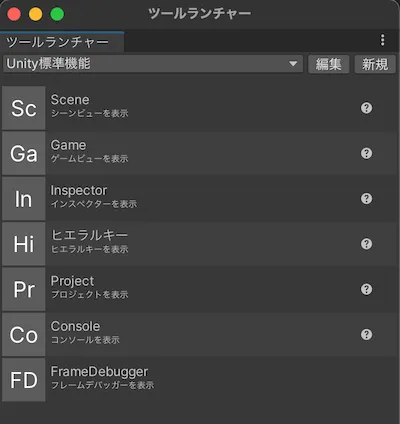Click the ヒエラルキー title text
This screenshot has height=424, width=400.
(89, 235)
